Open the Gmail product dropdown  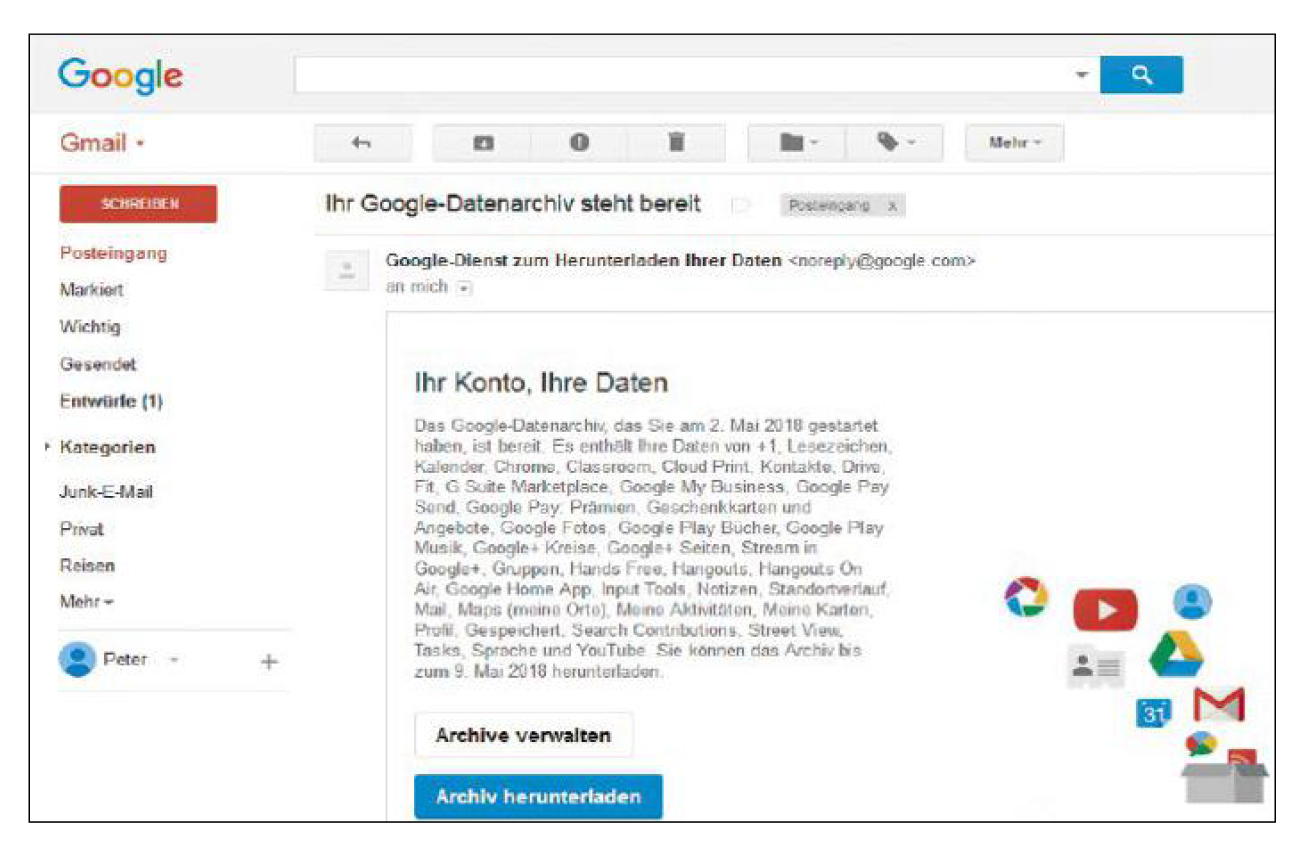click(103, 142)
